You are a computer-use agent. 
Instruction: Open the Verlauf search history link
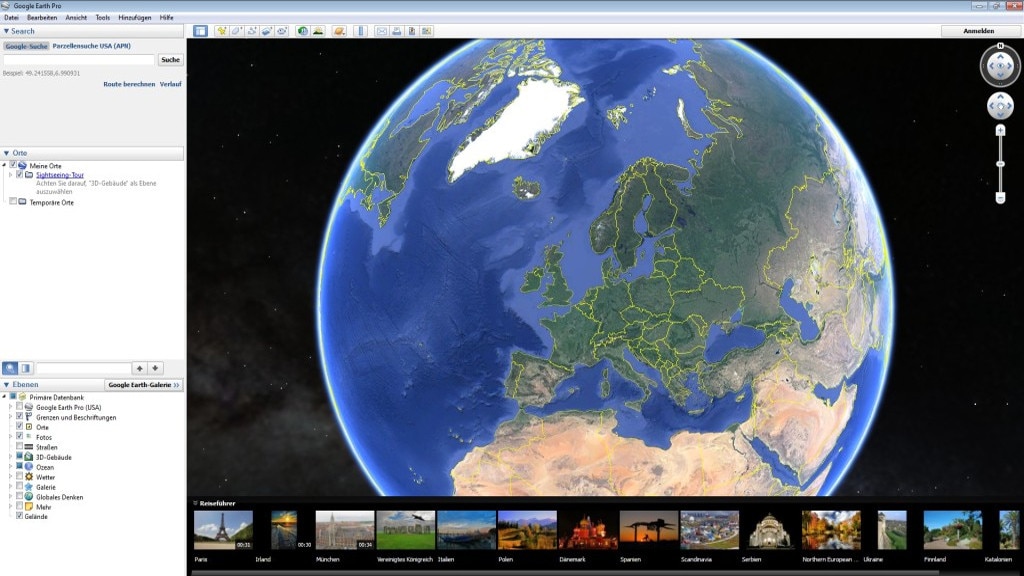[x=170, y=84]
